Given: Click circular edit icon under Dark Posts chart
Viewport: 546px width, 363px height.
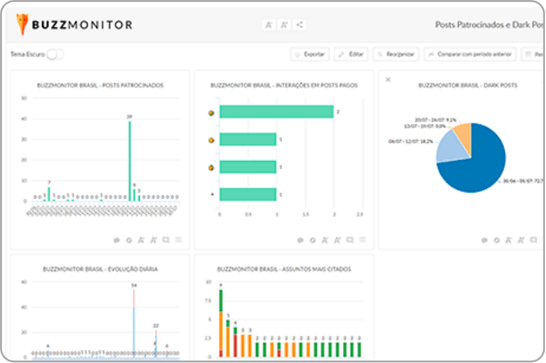Looking at the screenshot, I should coord(497,240).
